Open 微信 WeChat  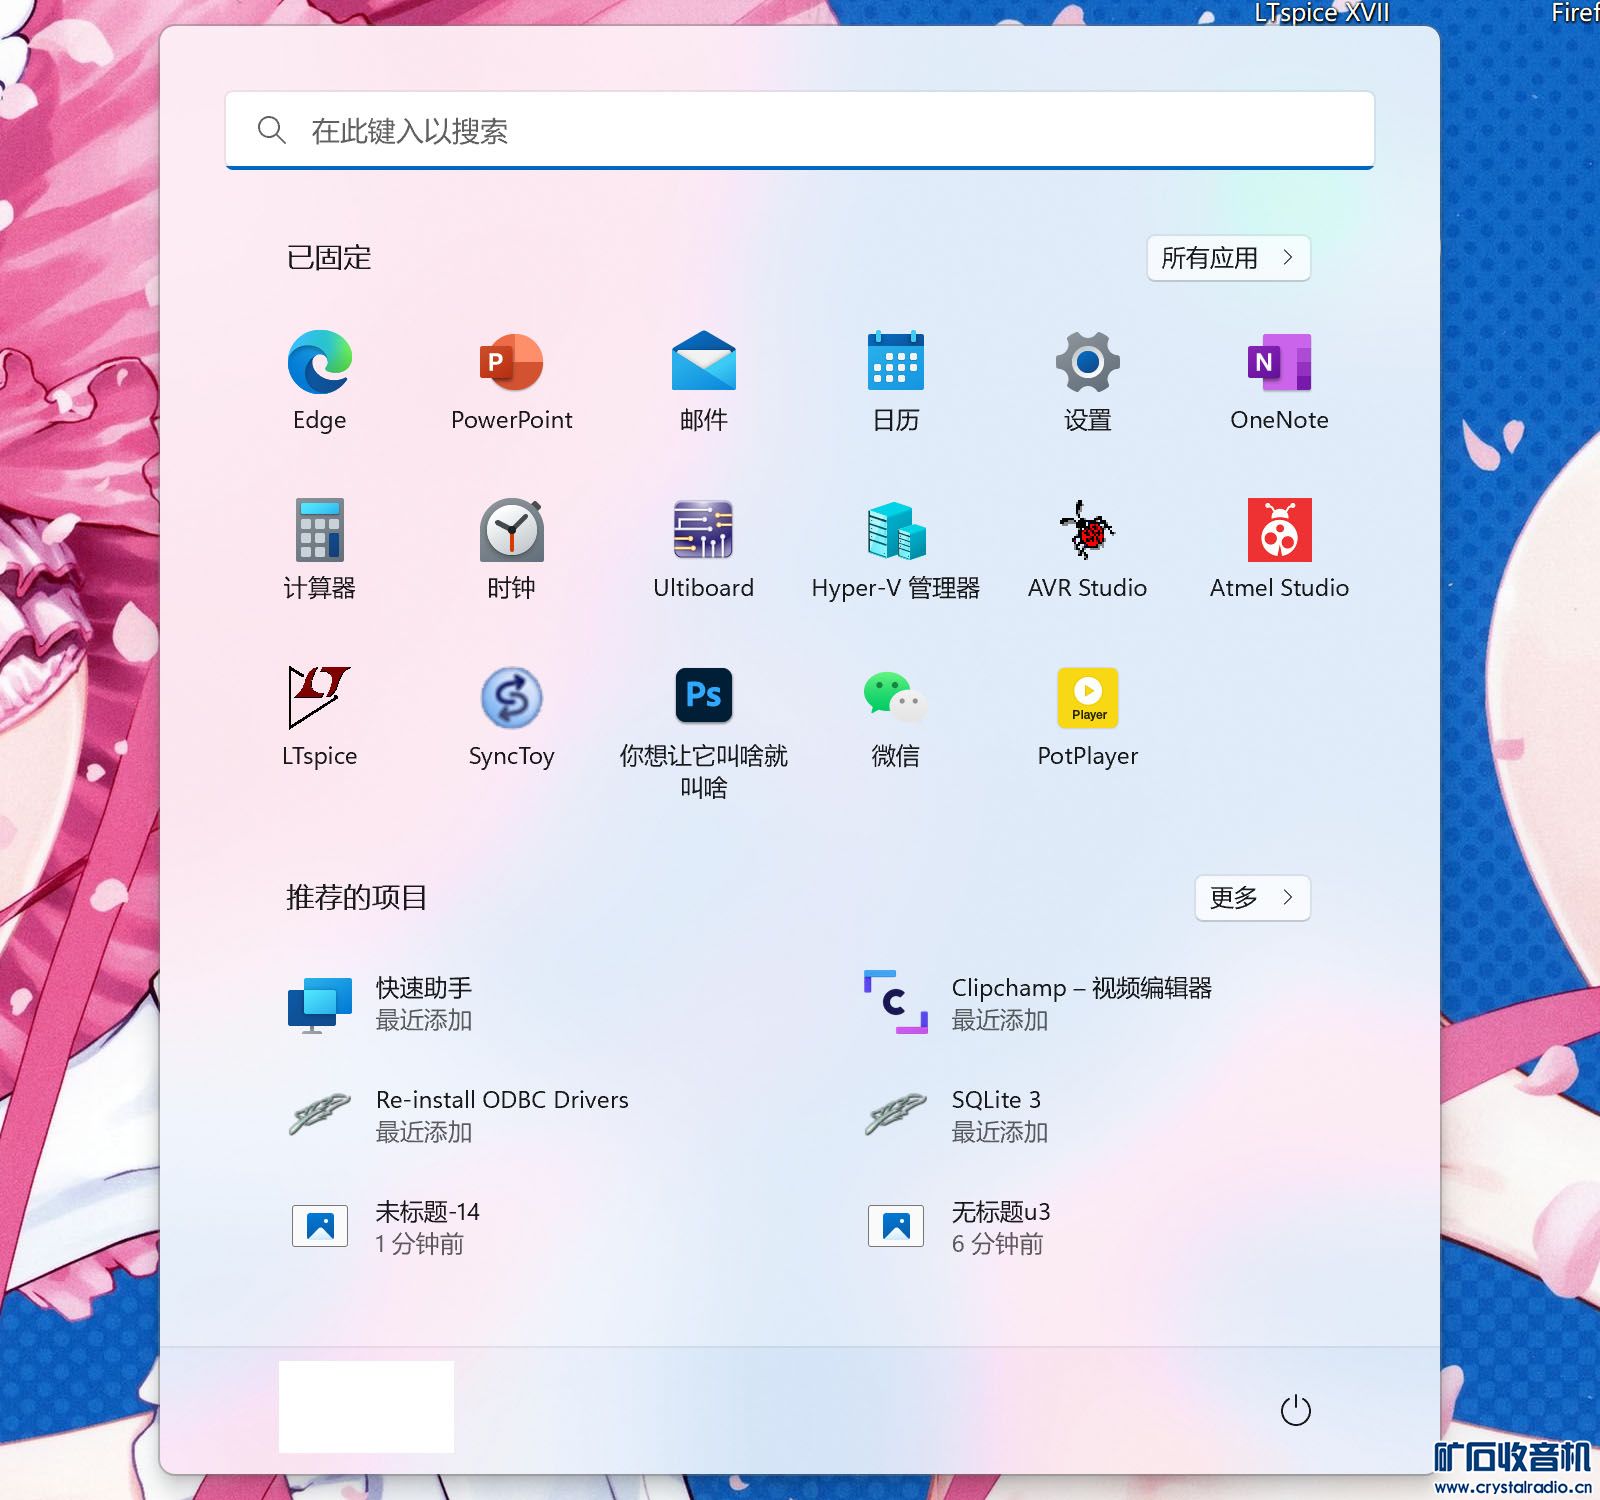(896, 717)
